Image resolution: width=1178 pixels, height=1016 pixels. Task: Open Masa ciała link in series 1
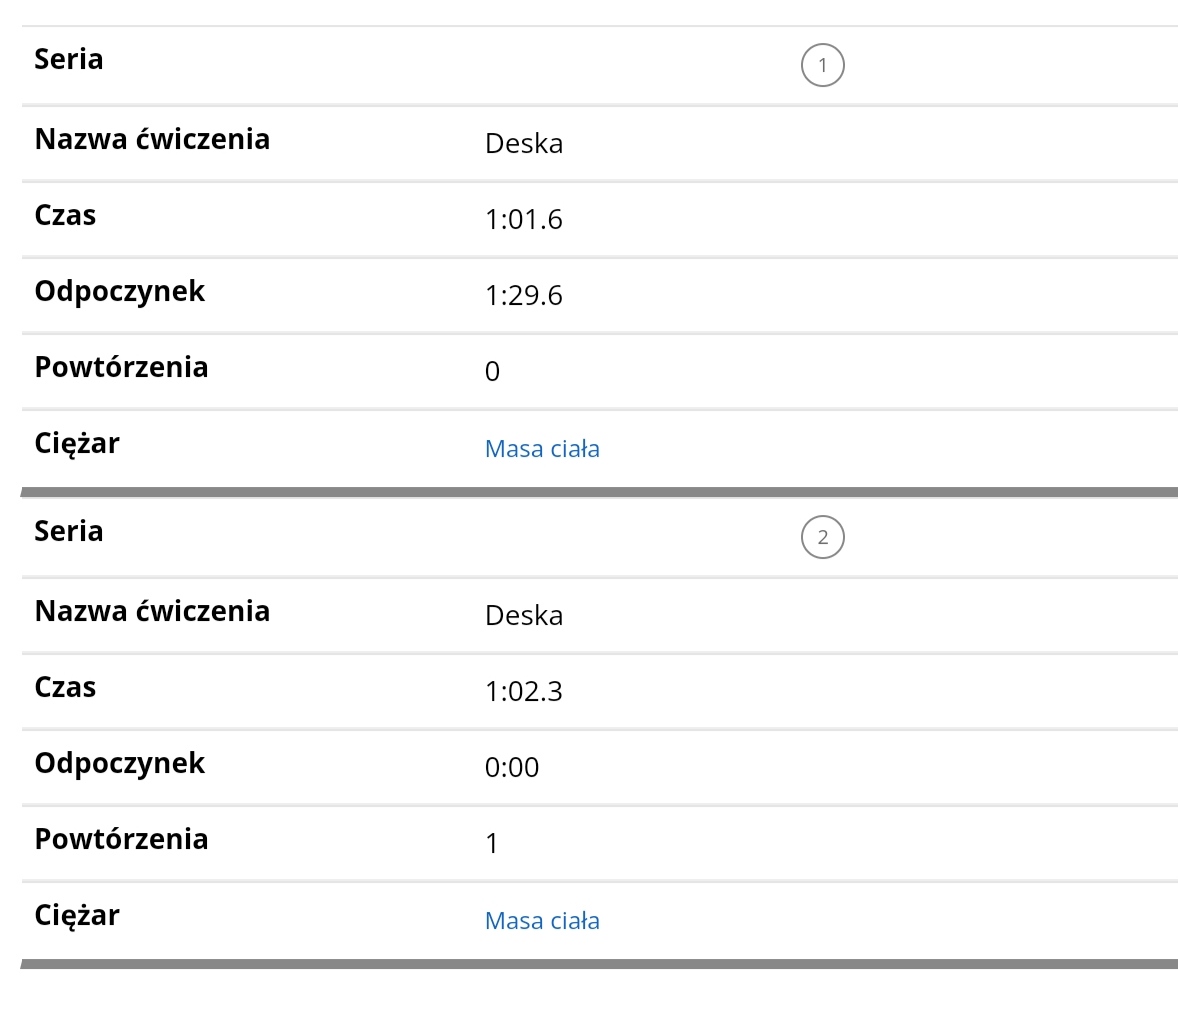click(x=542, y=449)
